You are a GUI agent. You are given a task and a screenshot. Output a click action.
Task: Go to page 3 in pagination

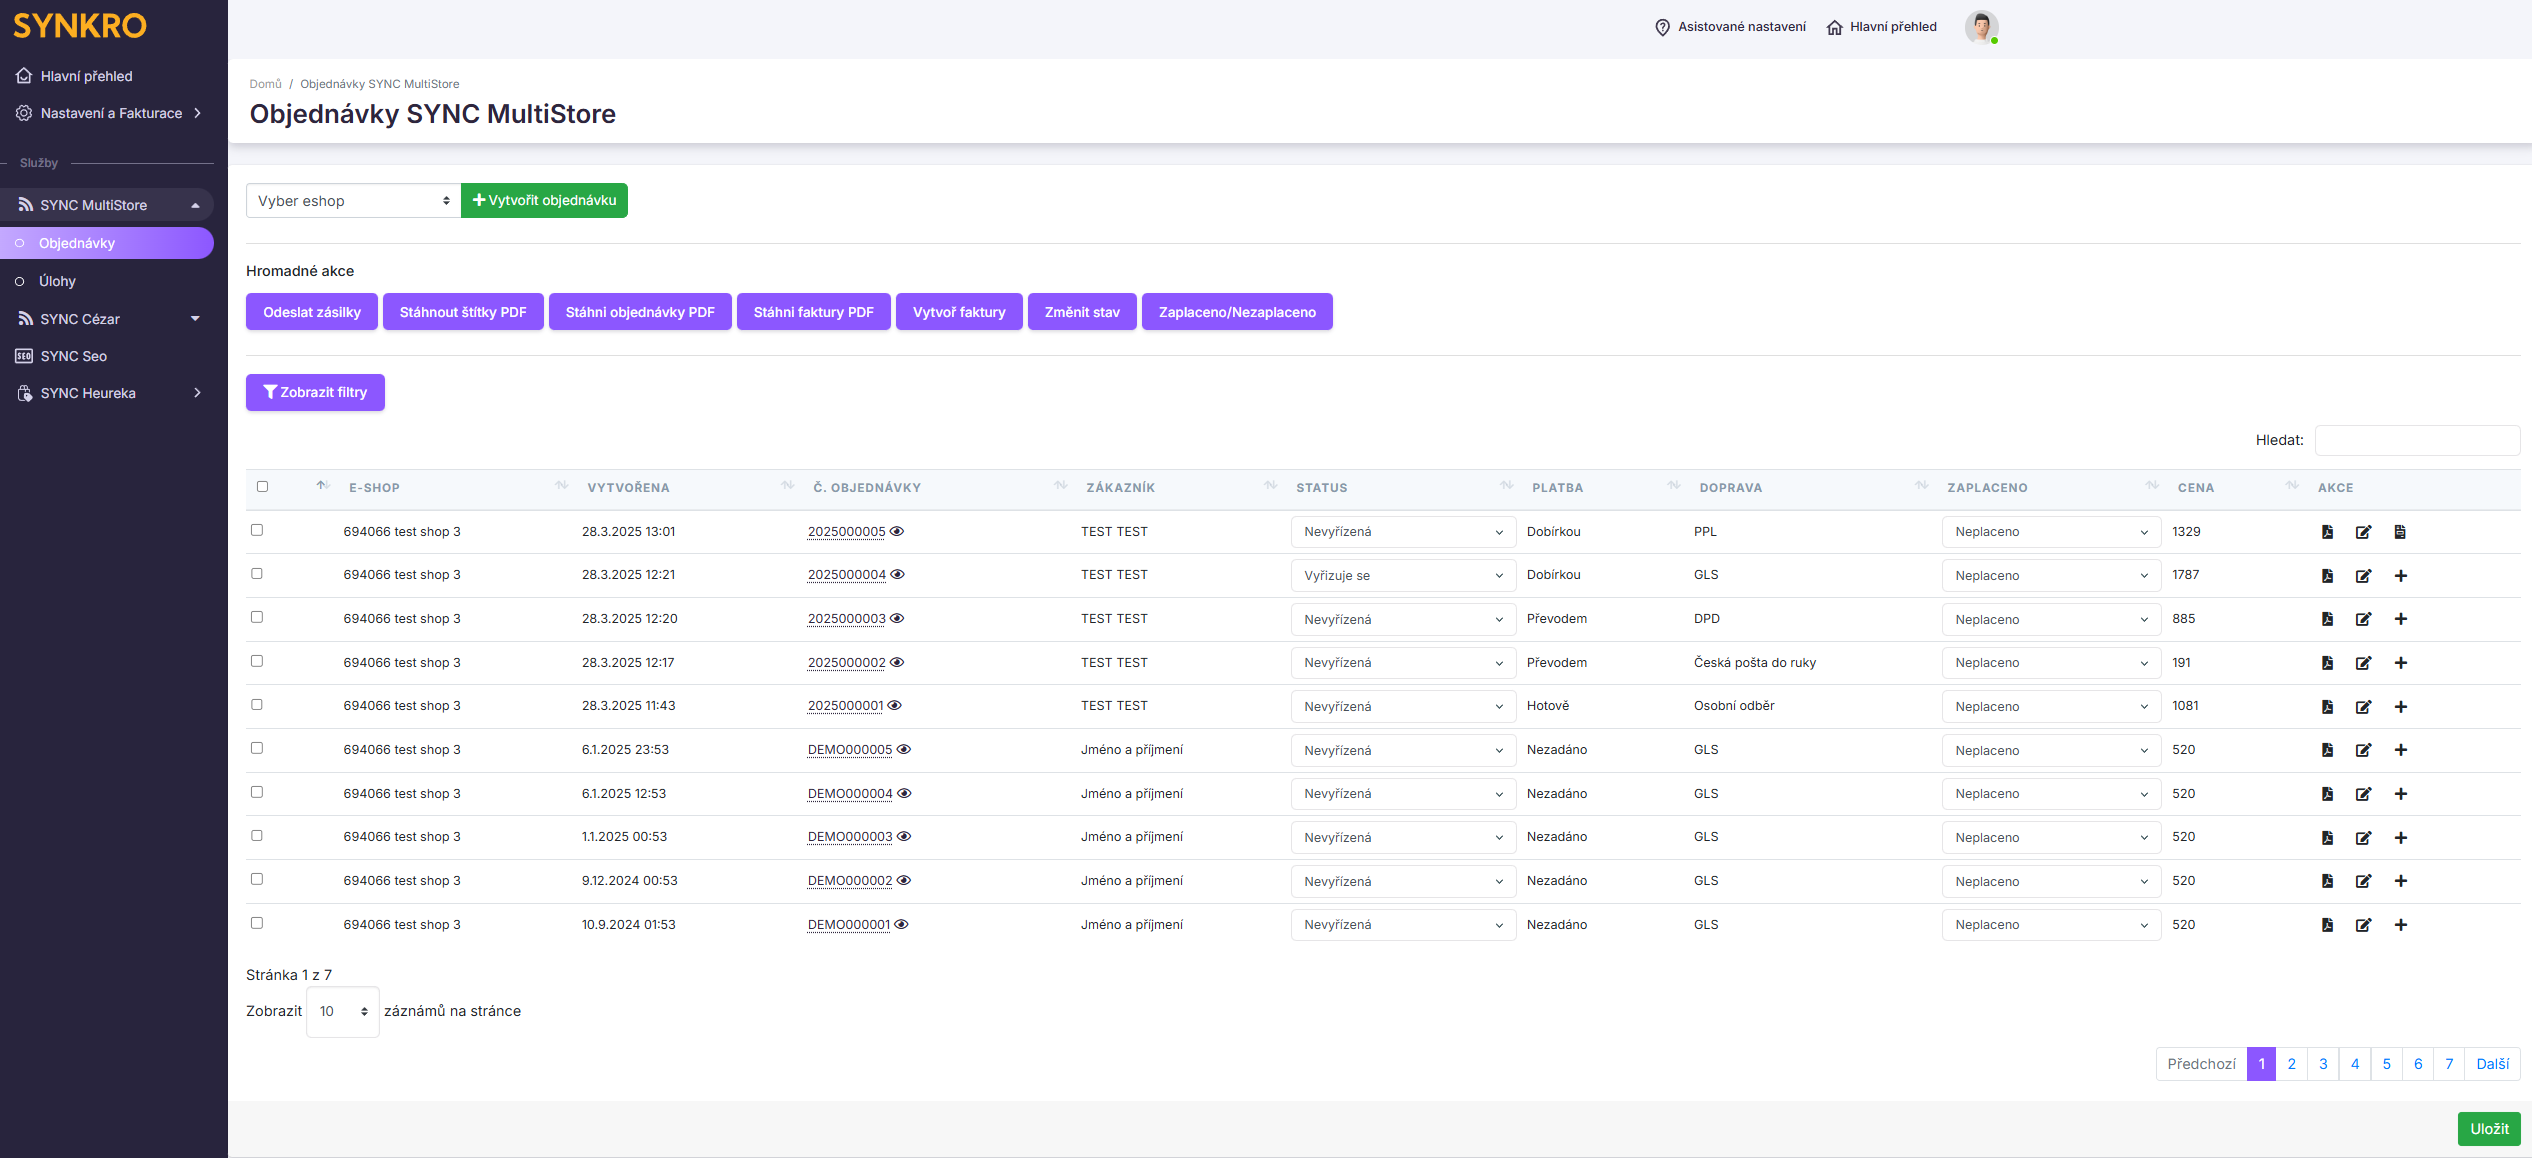(2323, 1064)
